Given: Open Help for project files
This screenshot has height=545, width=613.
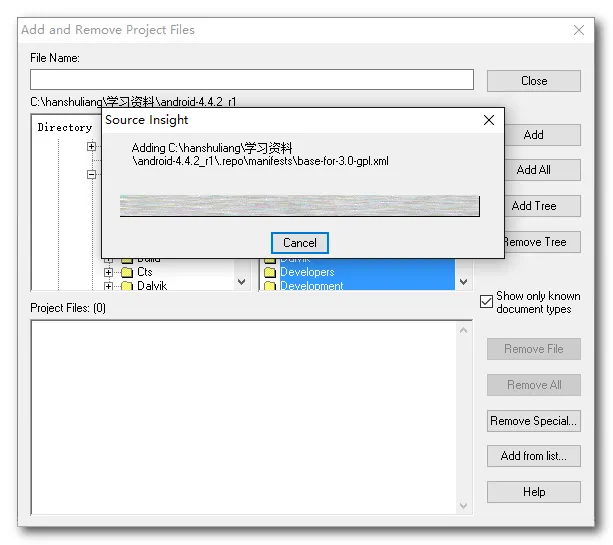Looking at the screenshot, I should pos(534,492).
